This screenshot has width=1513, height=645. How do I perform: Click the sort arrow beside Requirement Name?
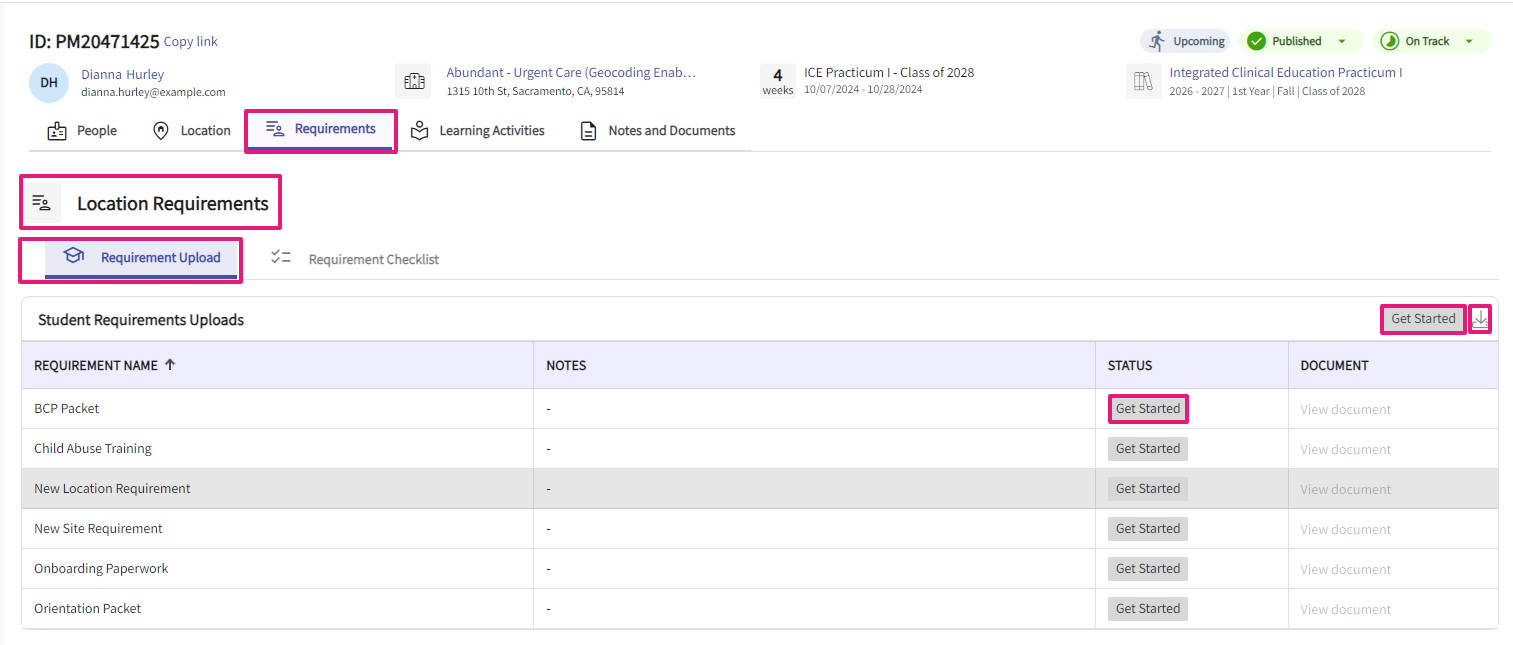coord(170,365)
